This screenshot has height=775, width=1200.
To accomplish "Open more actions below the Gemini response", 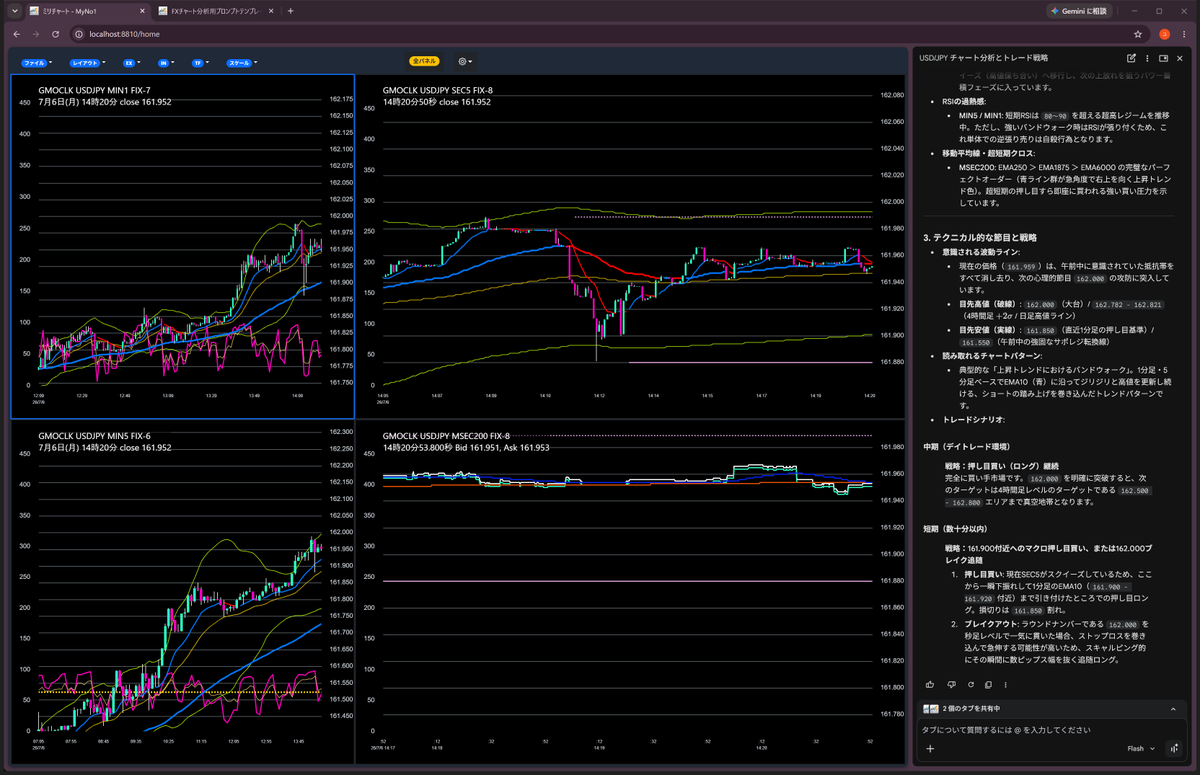I will point(1005,684).
